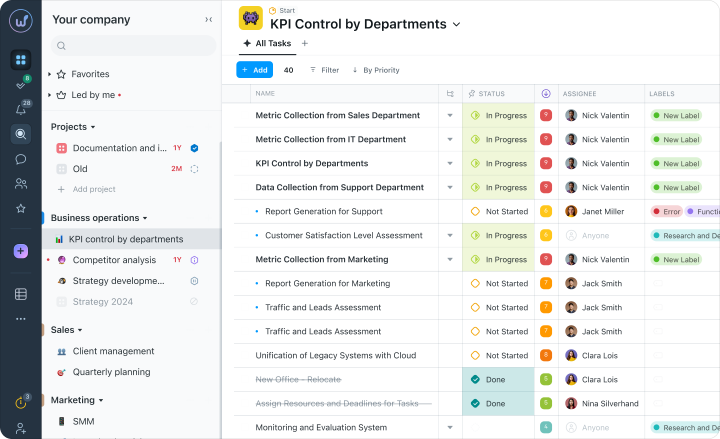Open notifications bell with 28 badge
This screenshot has width=720, height=439.
[21, 109]
